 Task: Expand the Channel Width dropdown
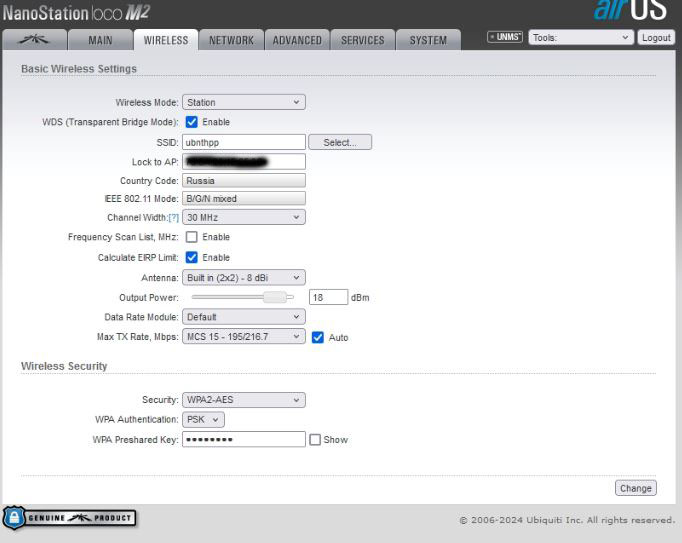tap(243, 217)
